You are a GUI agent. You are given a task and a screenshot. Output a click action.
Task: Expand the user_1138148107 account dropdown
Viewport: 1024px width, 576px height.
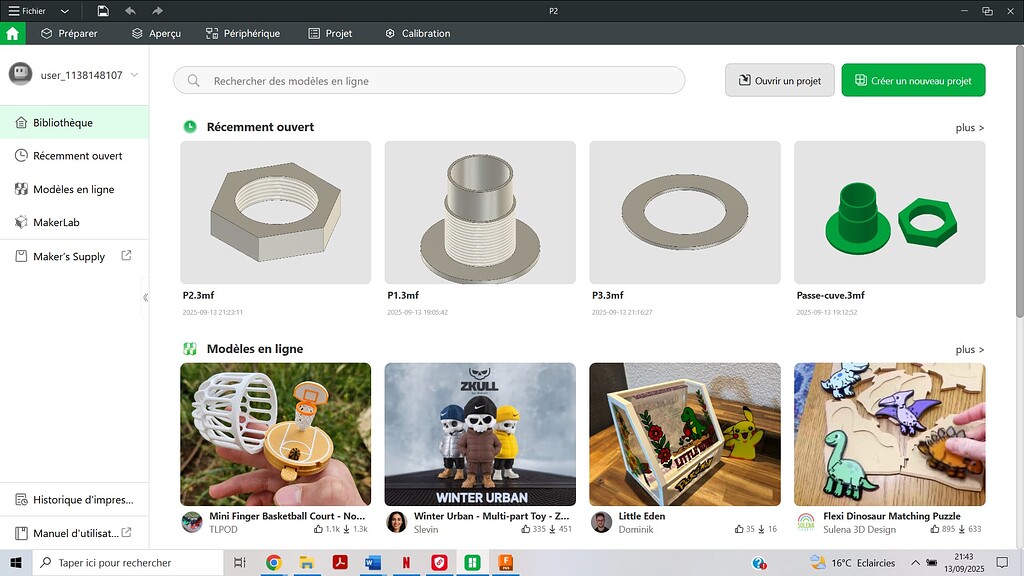click(x=135, y=74)
